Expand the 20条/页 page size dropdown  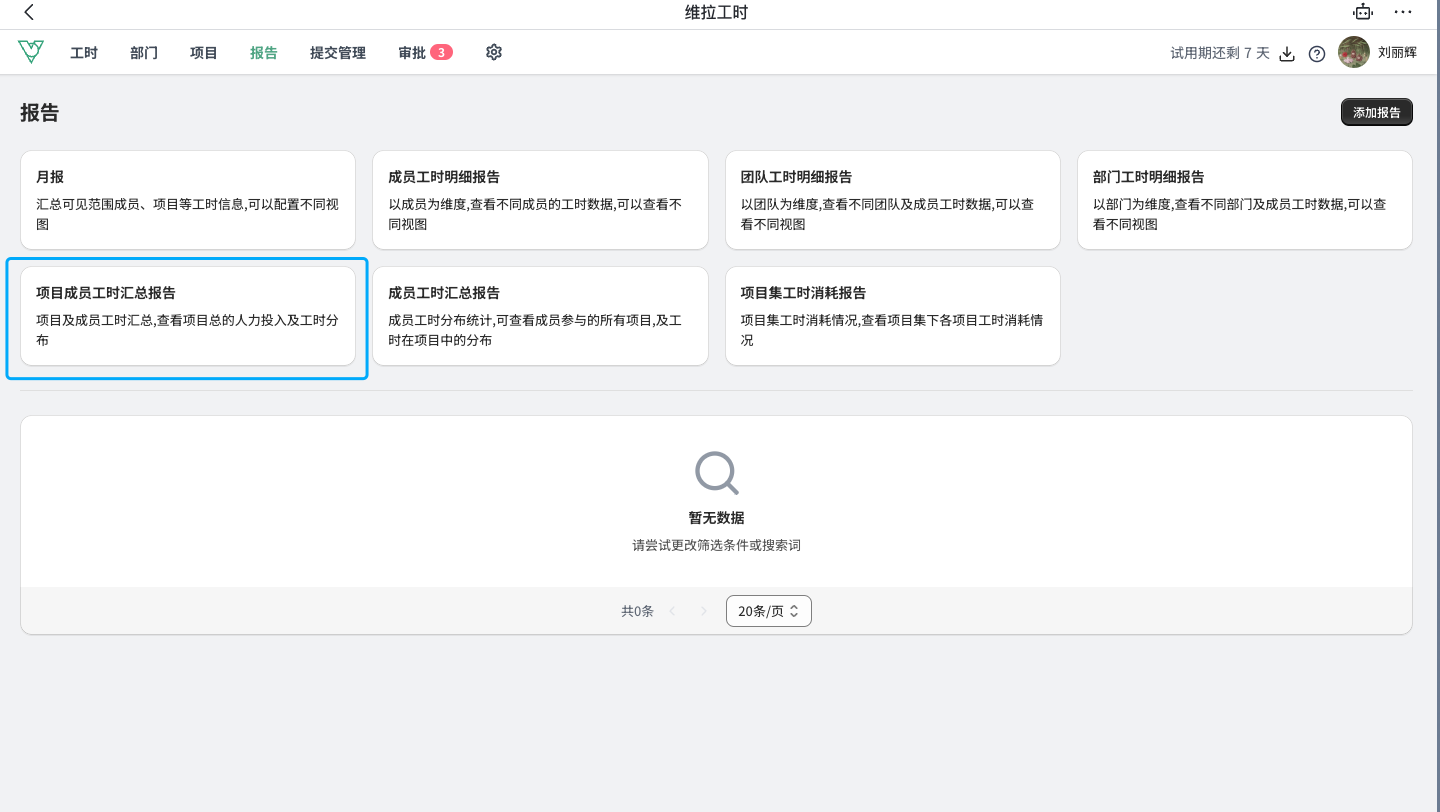pos(768,611)
